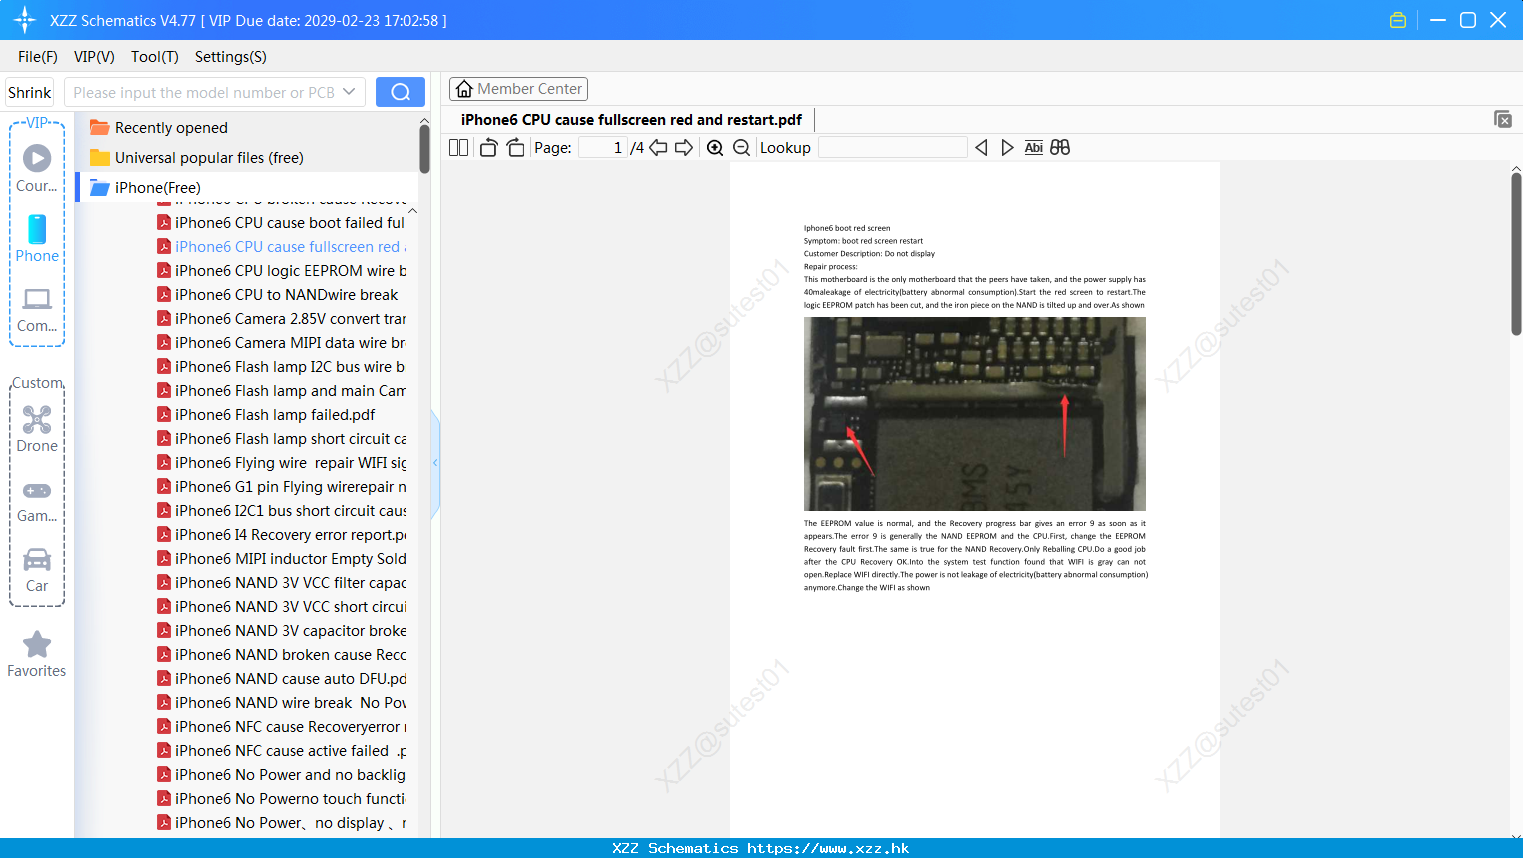
Task: Select Phone category in sidebar
Action: point(37,238)
